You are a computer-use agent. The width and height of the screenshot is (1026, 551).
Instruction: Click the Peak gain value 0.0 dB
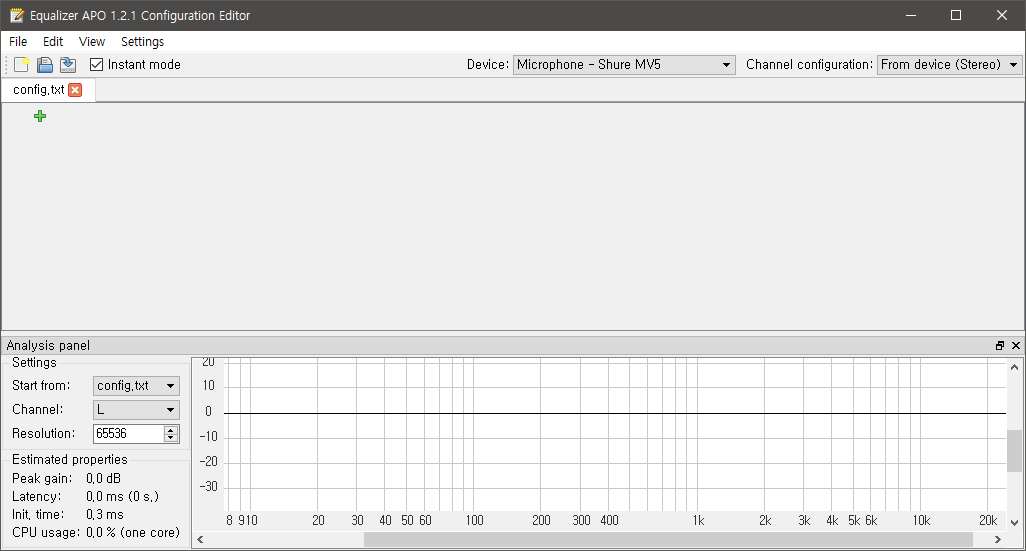tap(103, 478)
